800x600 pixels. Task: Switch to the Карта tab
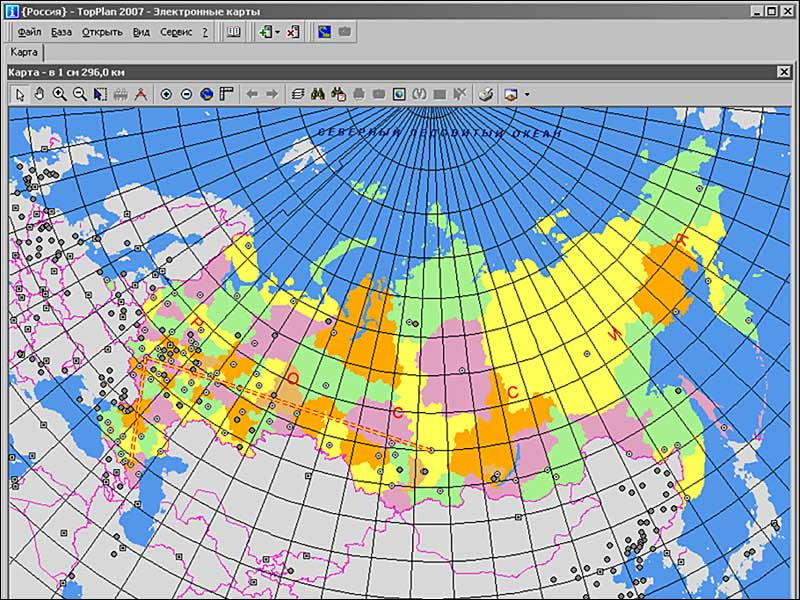click(x=24, y=53)
